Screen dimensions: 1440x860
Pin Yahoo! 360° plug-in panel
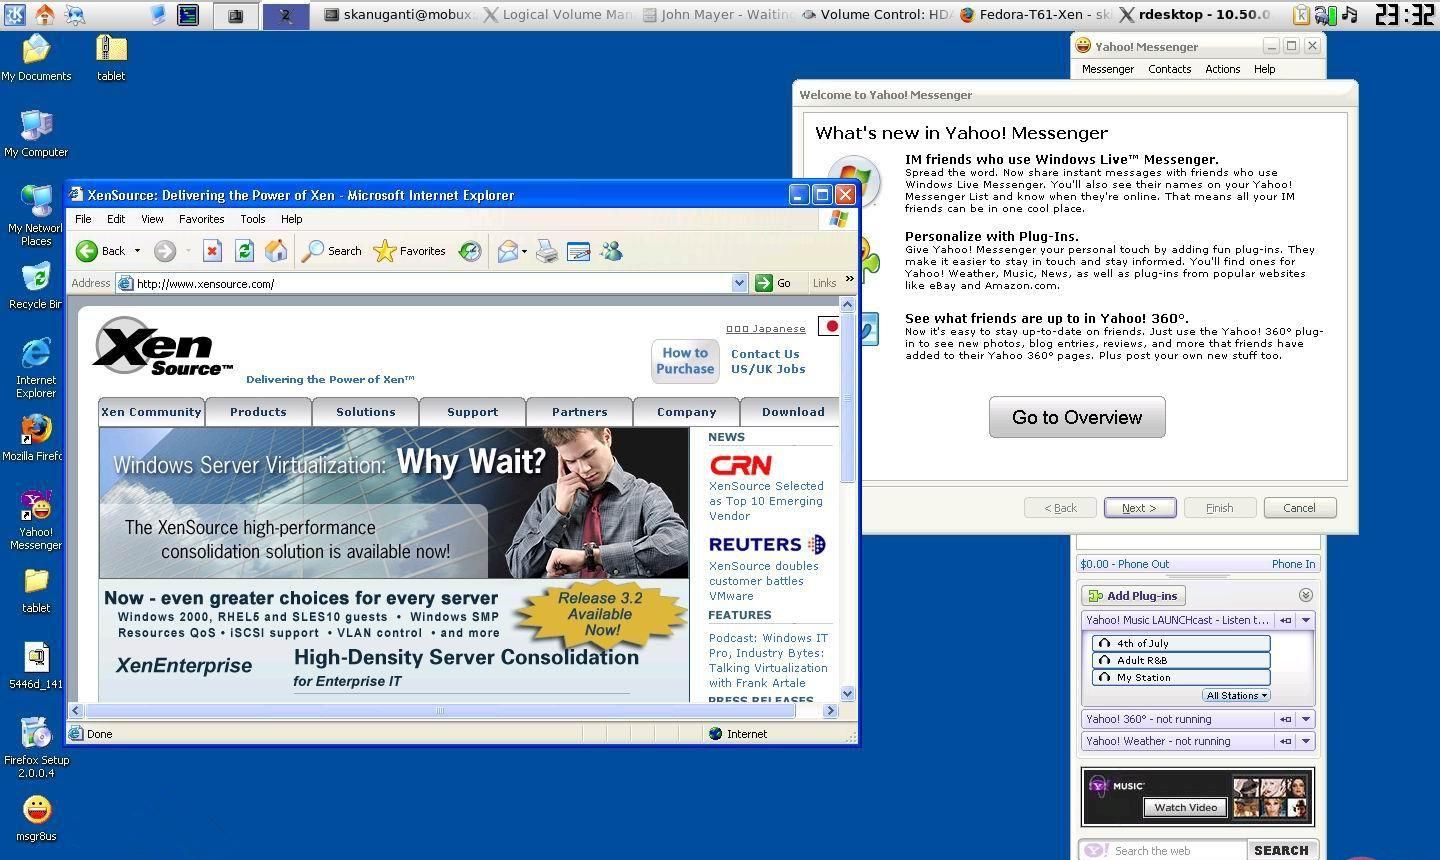tap(1286, 719)
